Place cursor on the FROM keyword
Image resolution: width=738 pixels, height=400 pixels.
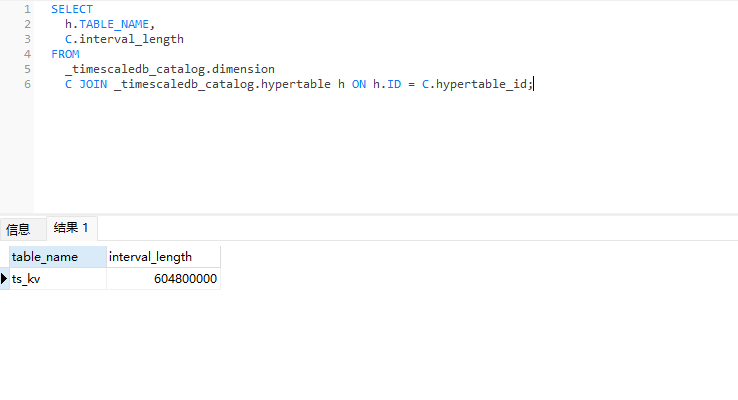(65, 54)
